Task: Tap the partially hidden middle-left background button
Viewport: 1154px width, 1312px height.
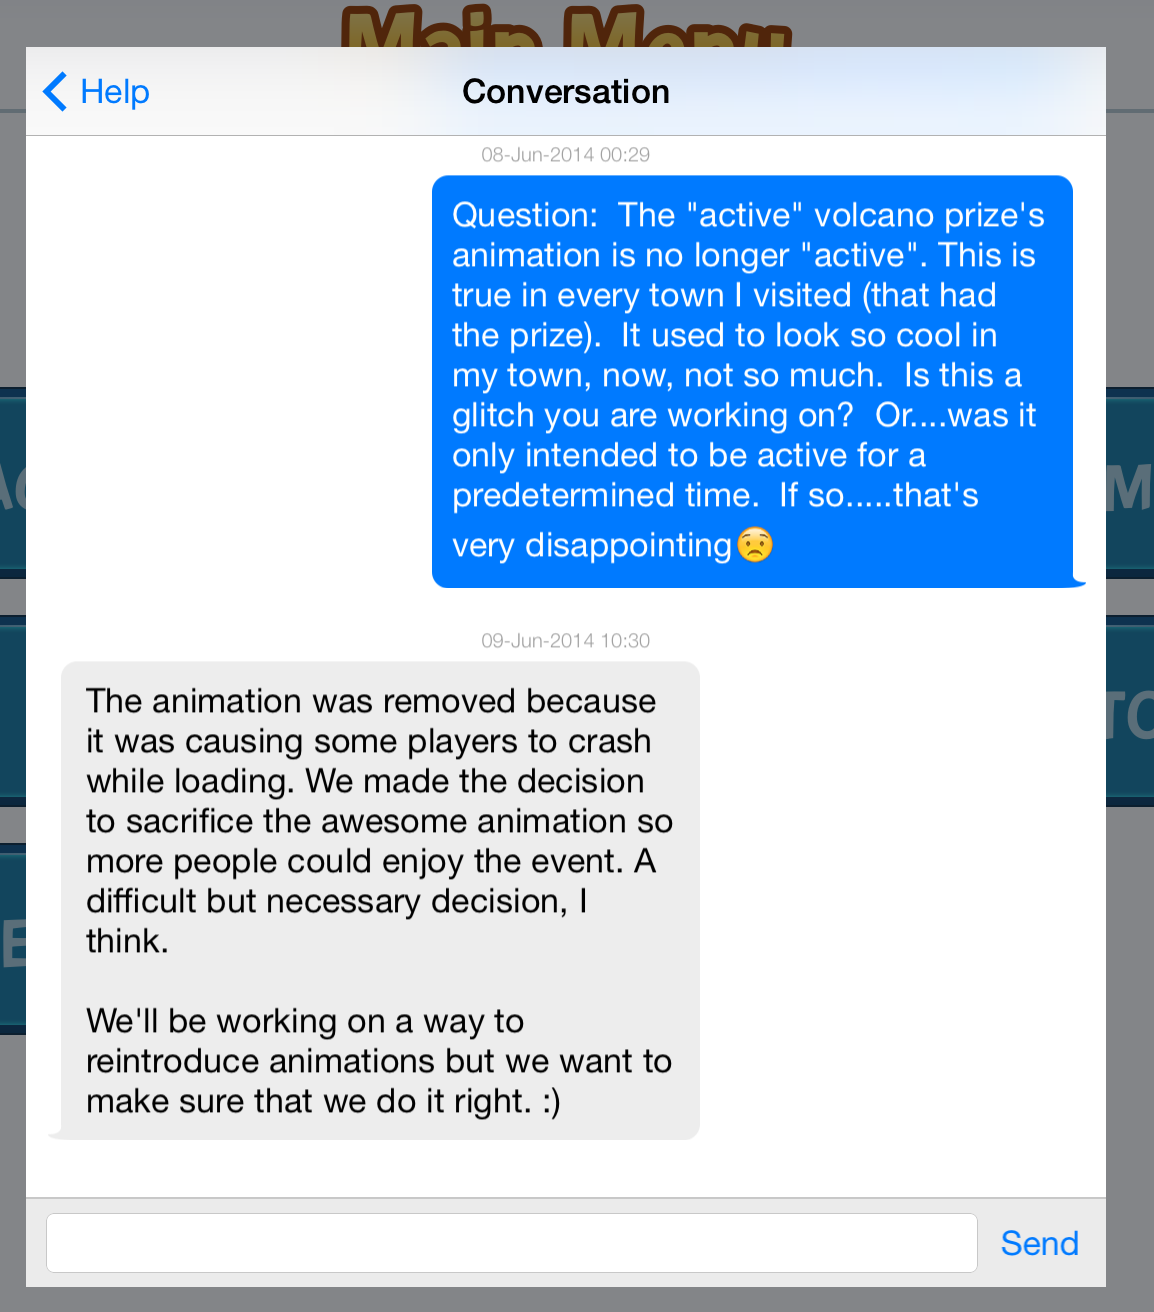Action: tap(11, 712)
